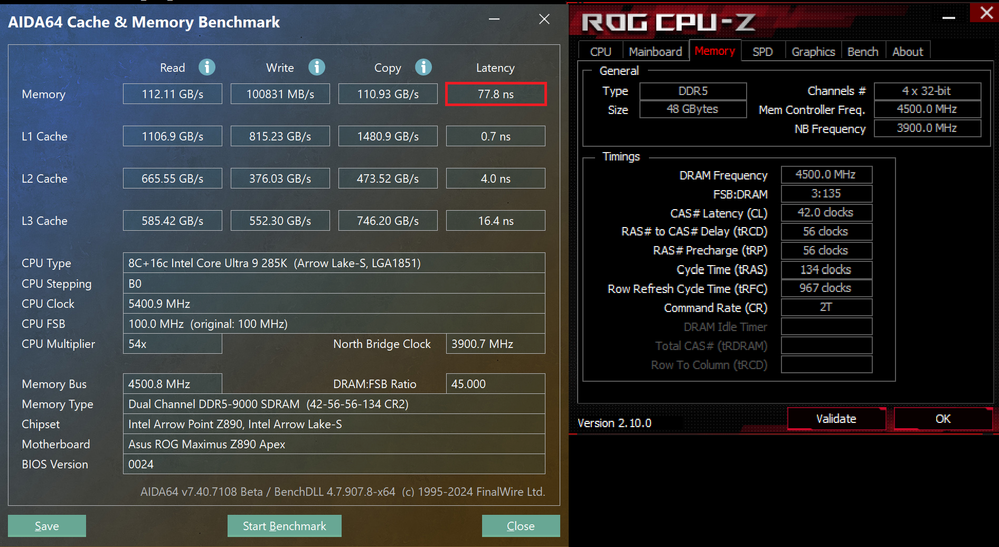Image resolution: width=999 pixels, height=547 pixels.
Task: Click the L2 Cache Copy value 473.52 GB/s
Action: [x=388, y=178]
